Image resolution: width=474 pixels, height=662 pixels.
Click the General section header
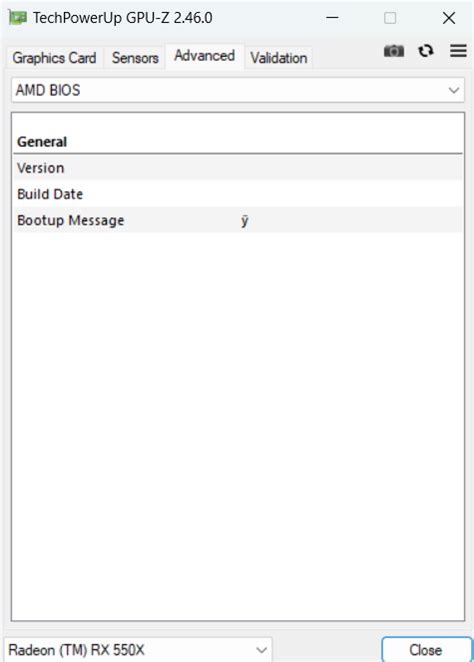click(42, 142)
